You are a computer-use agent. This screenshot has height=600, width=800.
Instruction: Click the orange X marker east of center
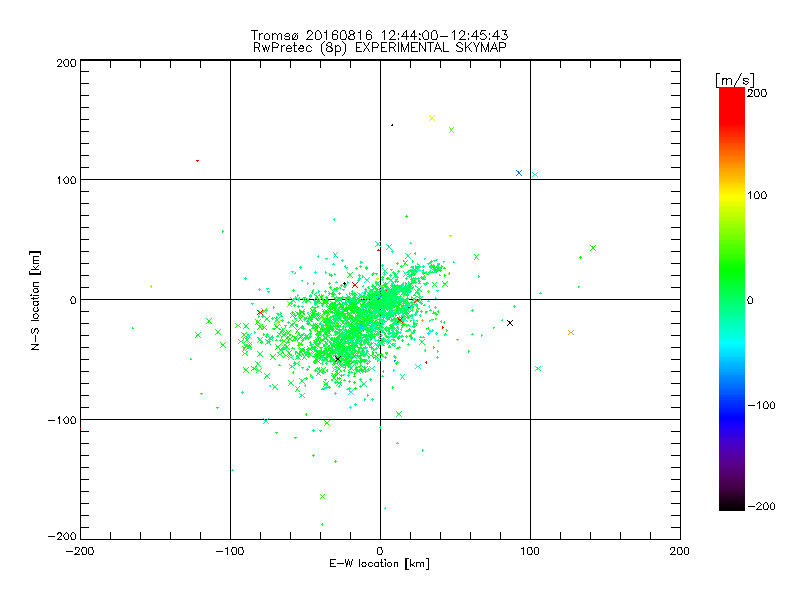pos(571,333)
